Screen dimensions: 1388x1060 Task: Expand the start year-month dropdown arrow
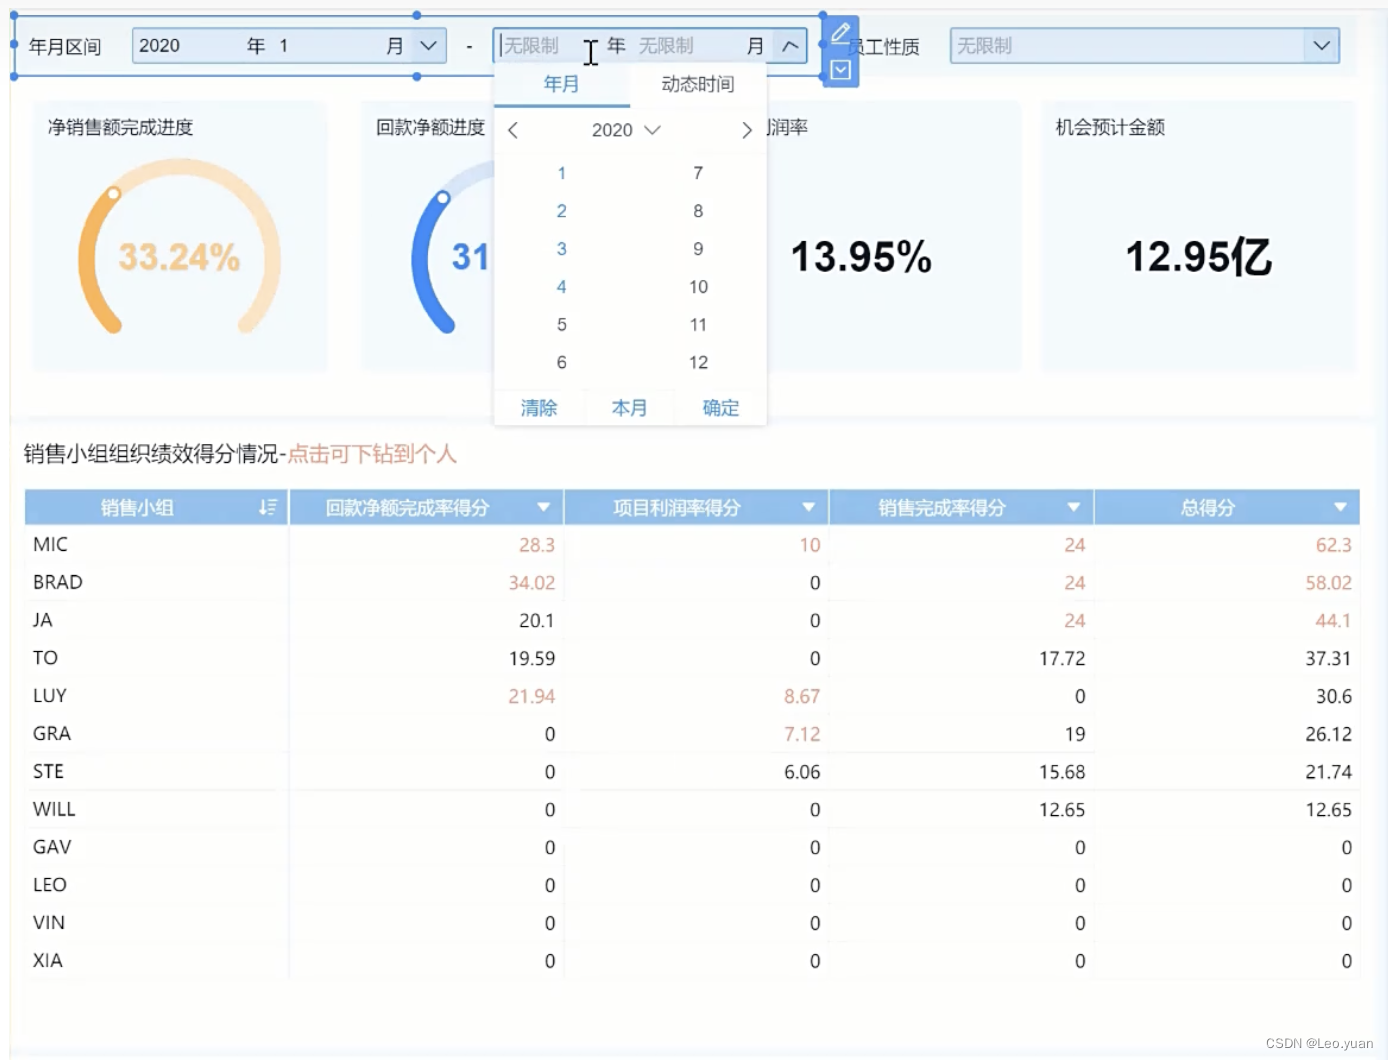(x=428, y=46)
